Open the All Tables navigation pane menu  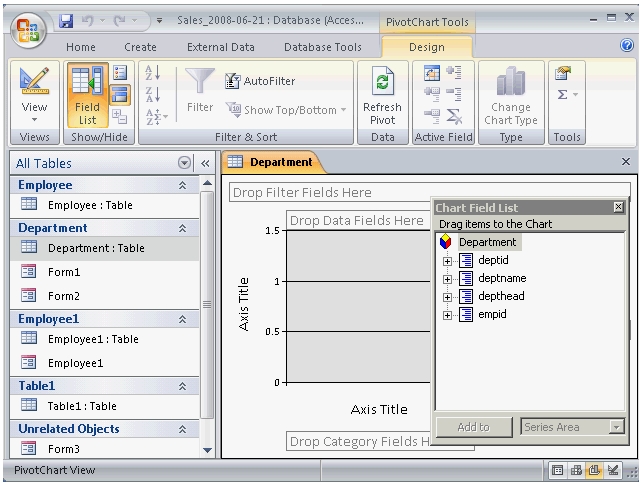tap(184, 163)
